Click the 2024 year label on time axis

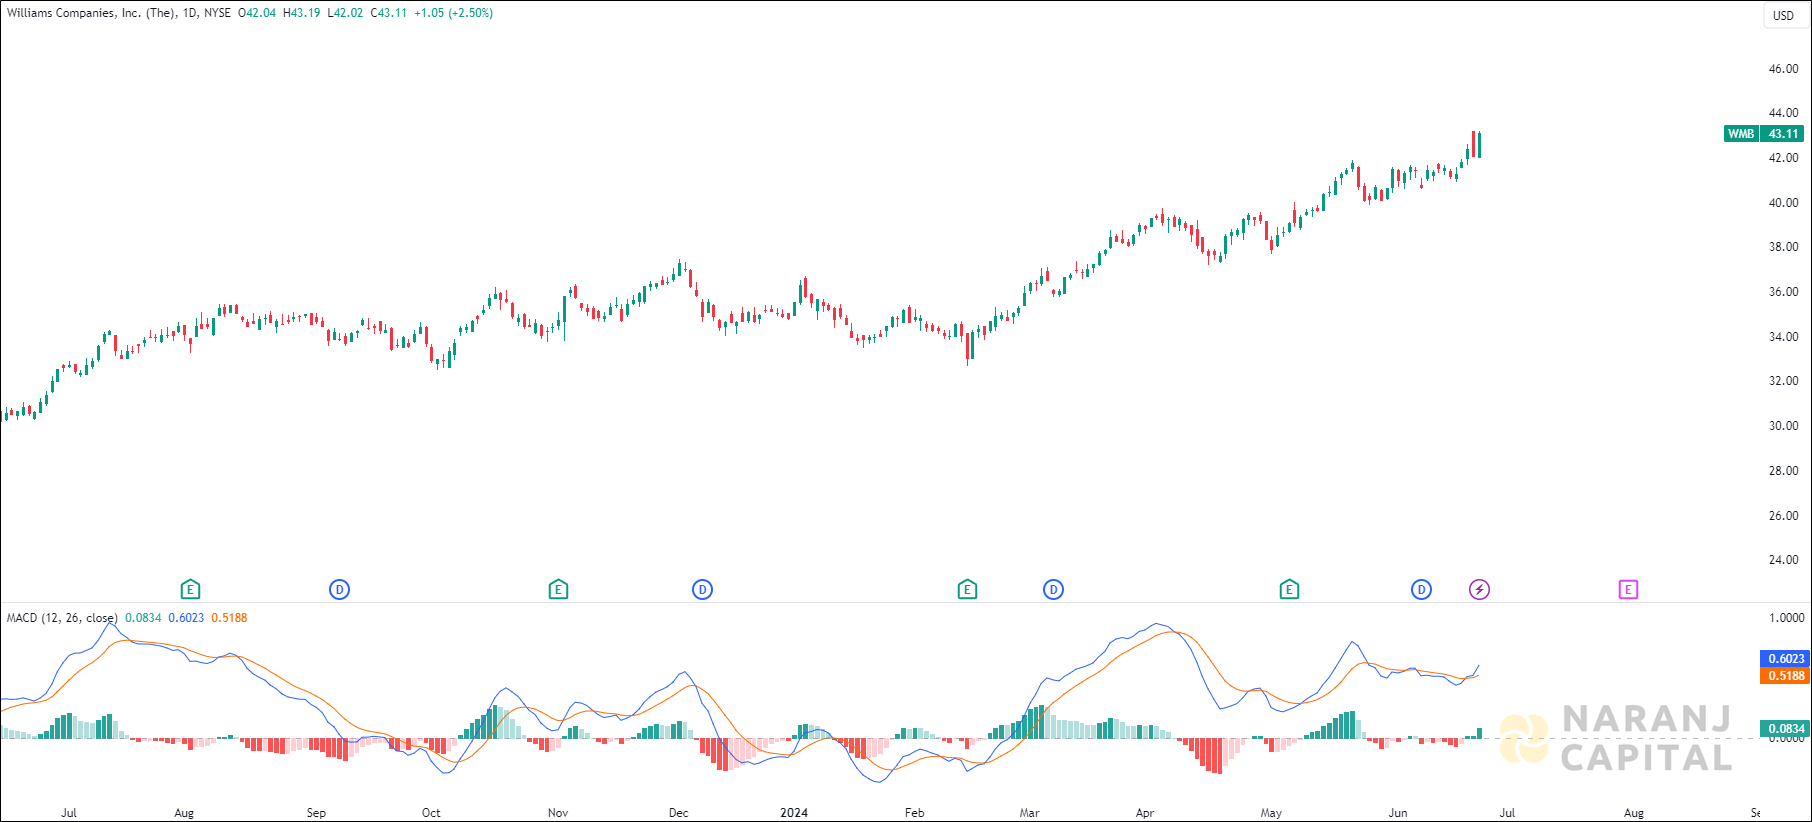(x=794, y=813)
